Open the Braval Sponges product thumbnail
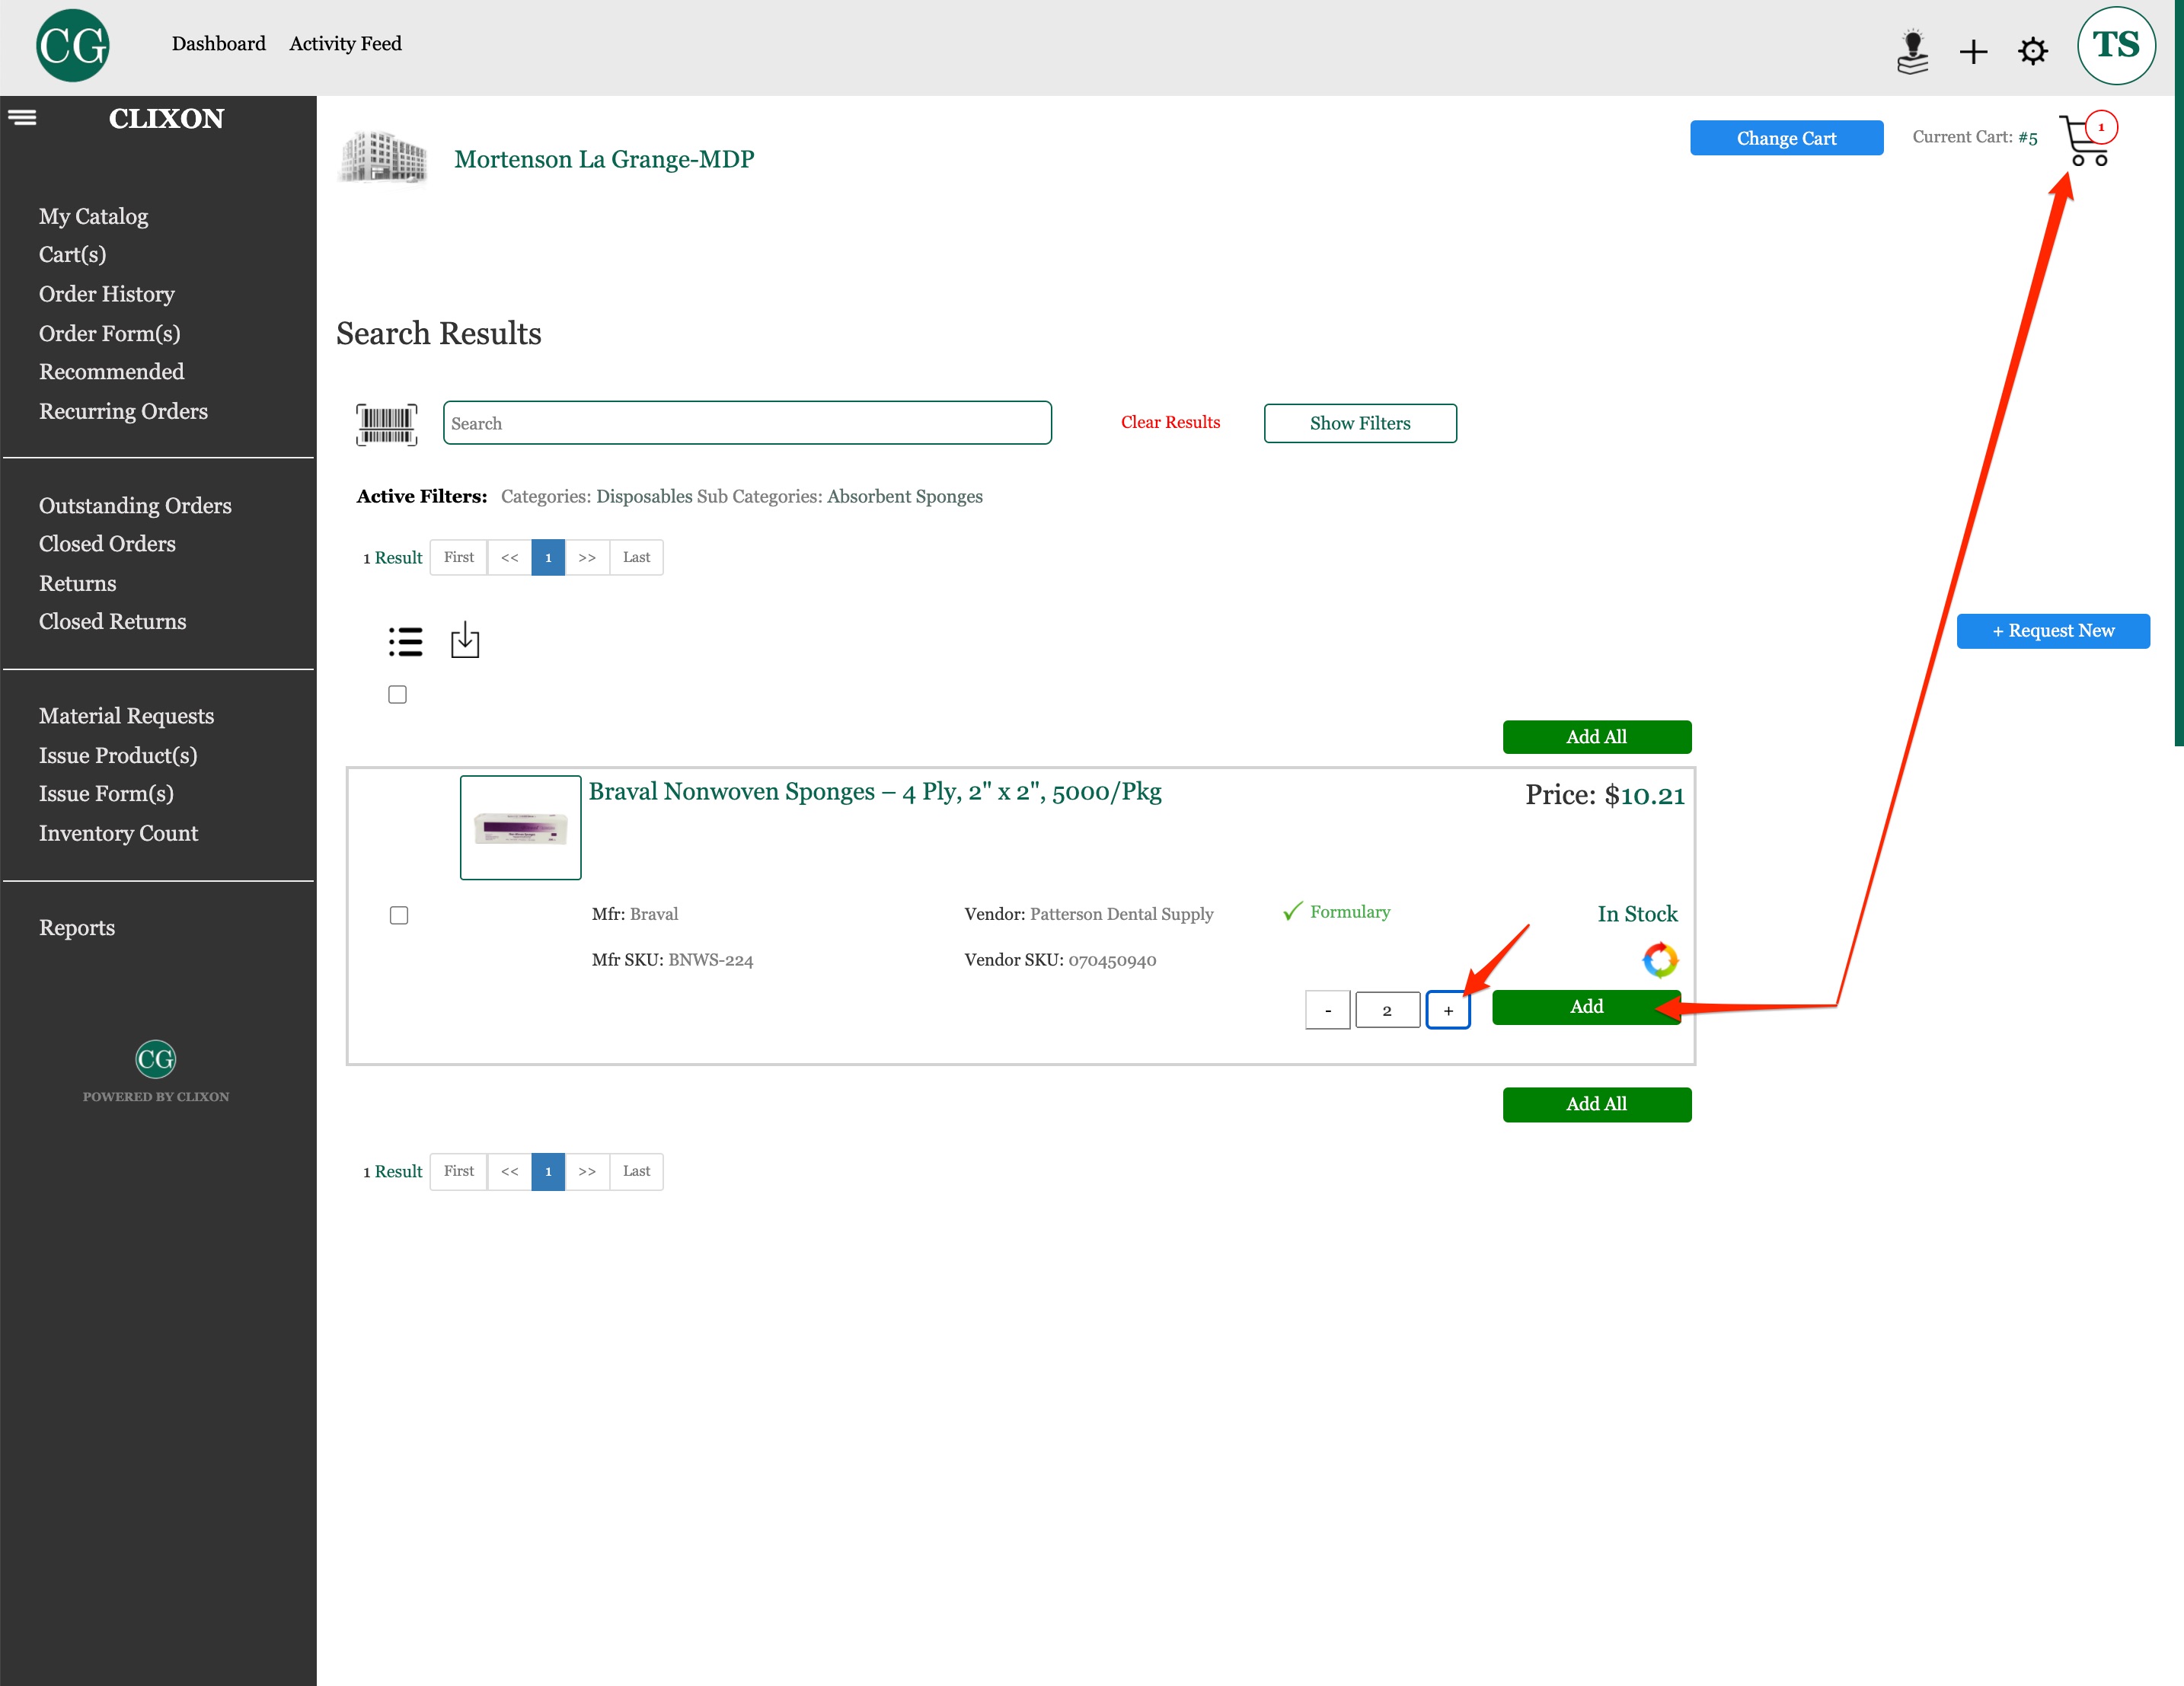This screenshot has height=1686, width=2184. [520, 828]
